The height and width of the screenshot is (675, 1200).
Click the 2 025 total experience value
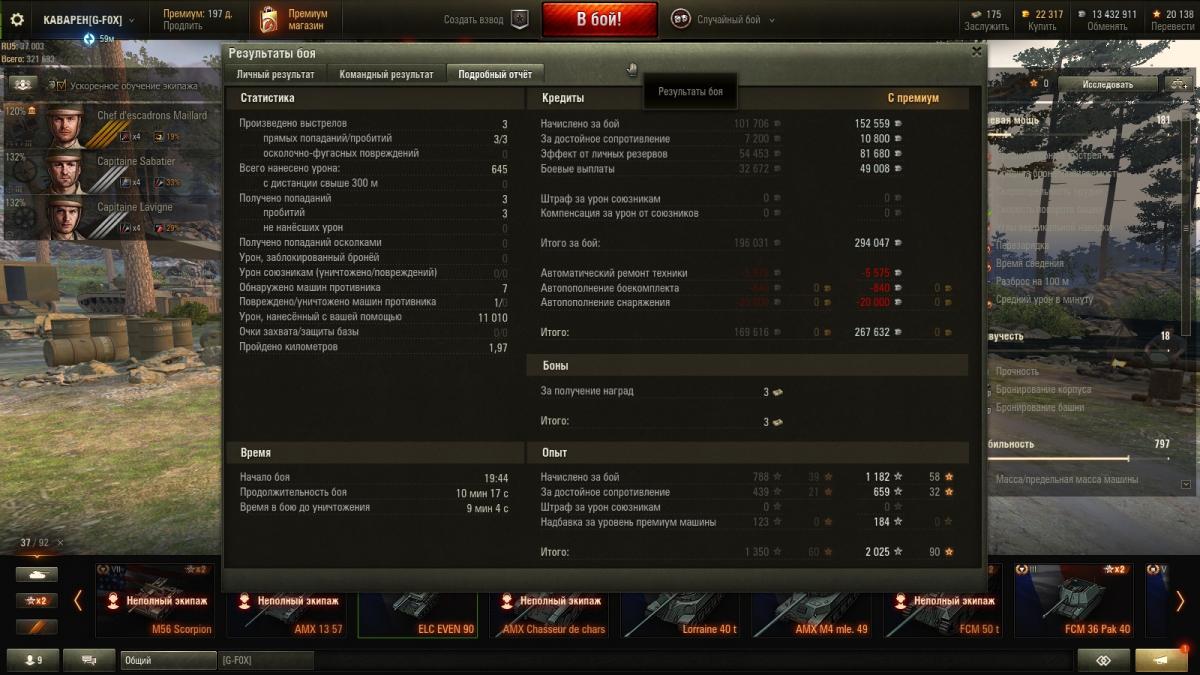click(x=878, y=552)
